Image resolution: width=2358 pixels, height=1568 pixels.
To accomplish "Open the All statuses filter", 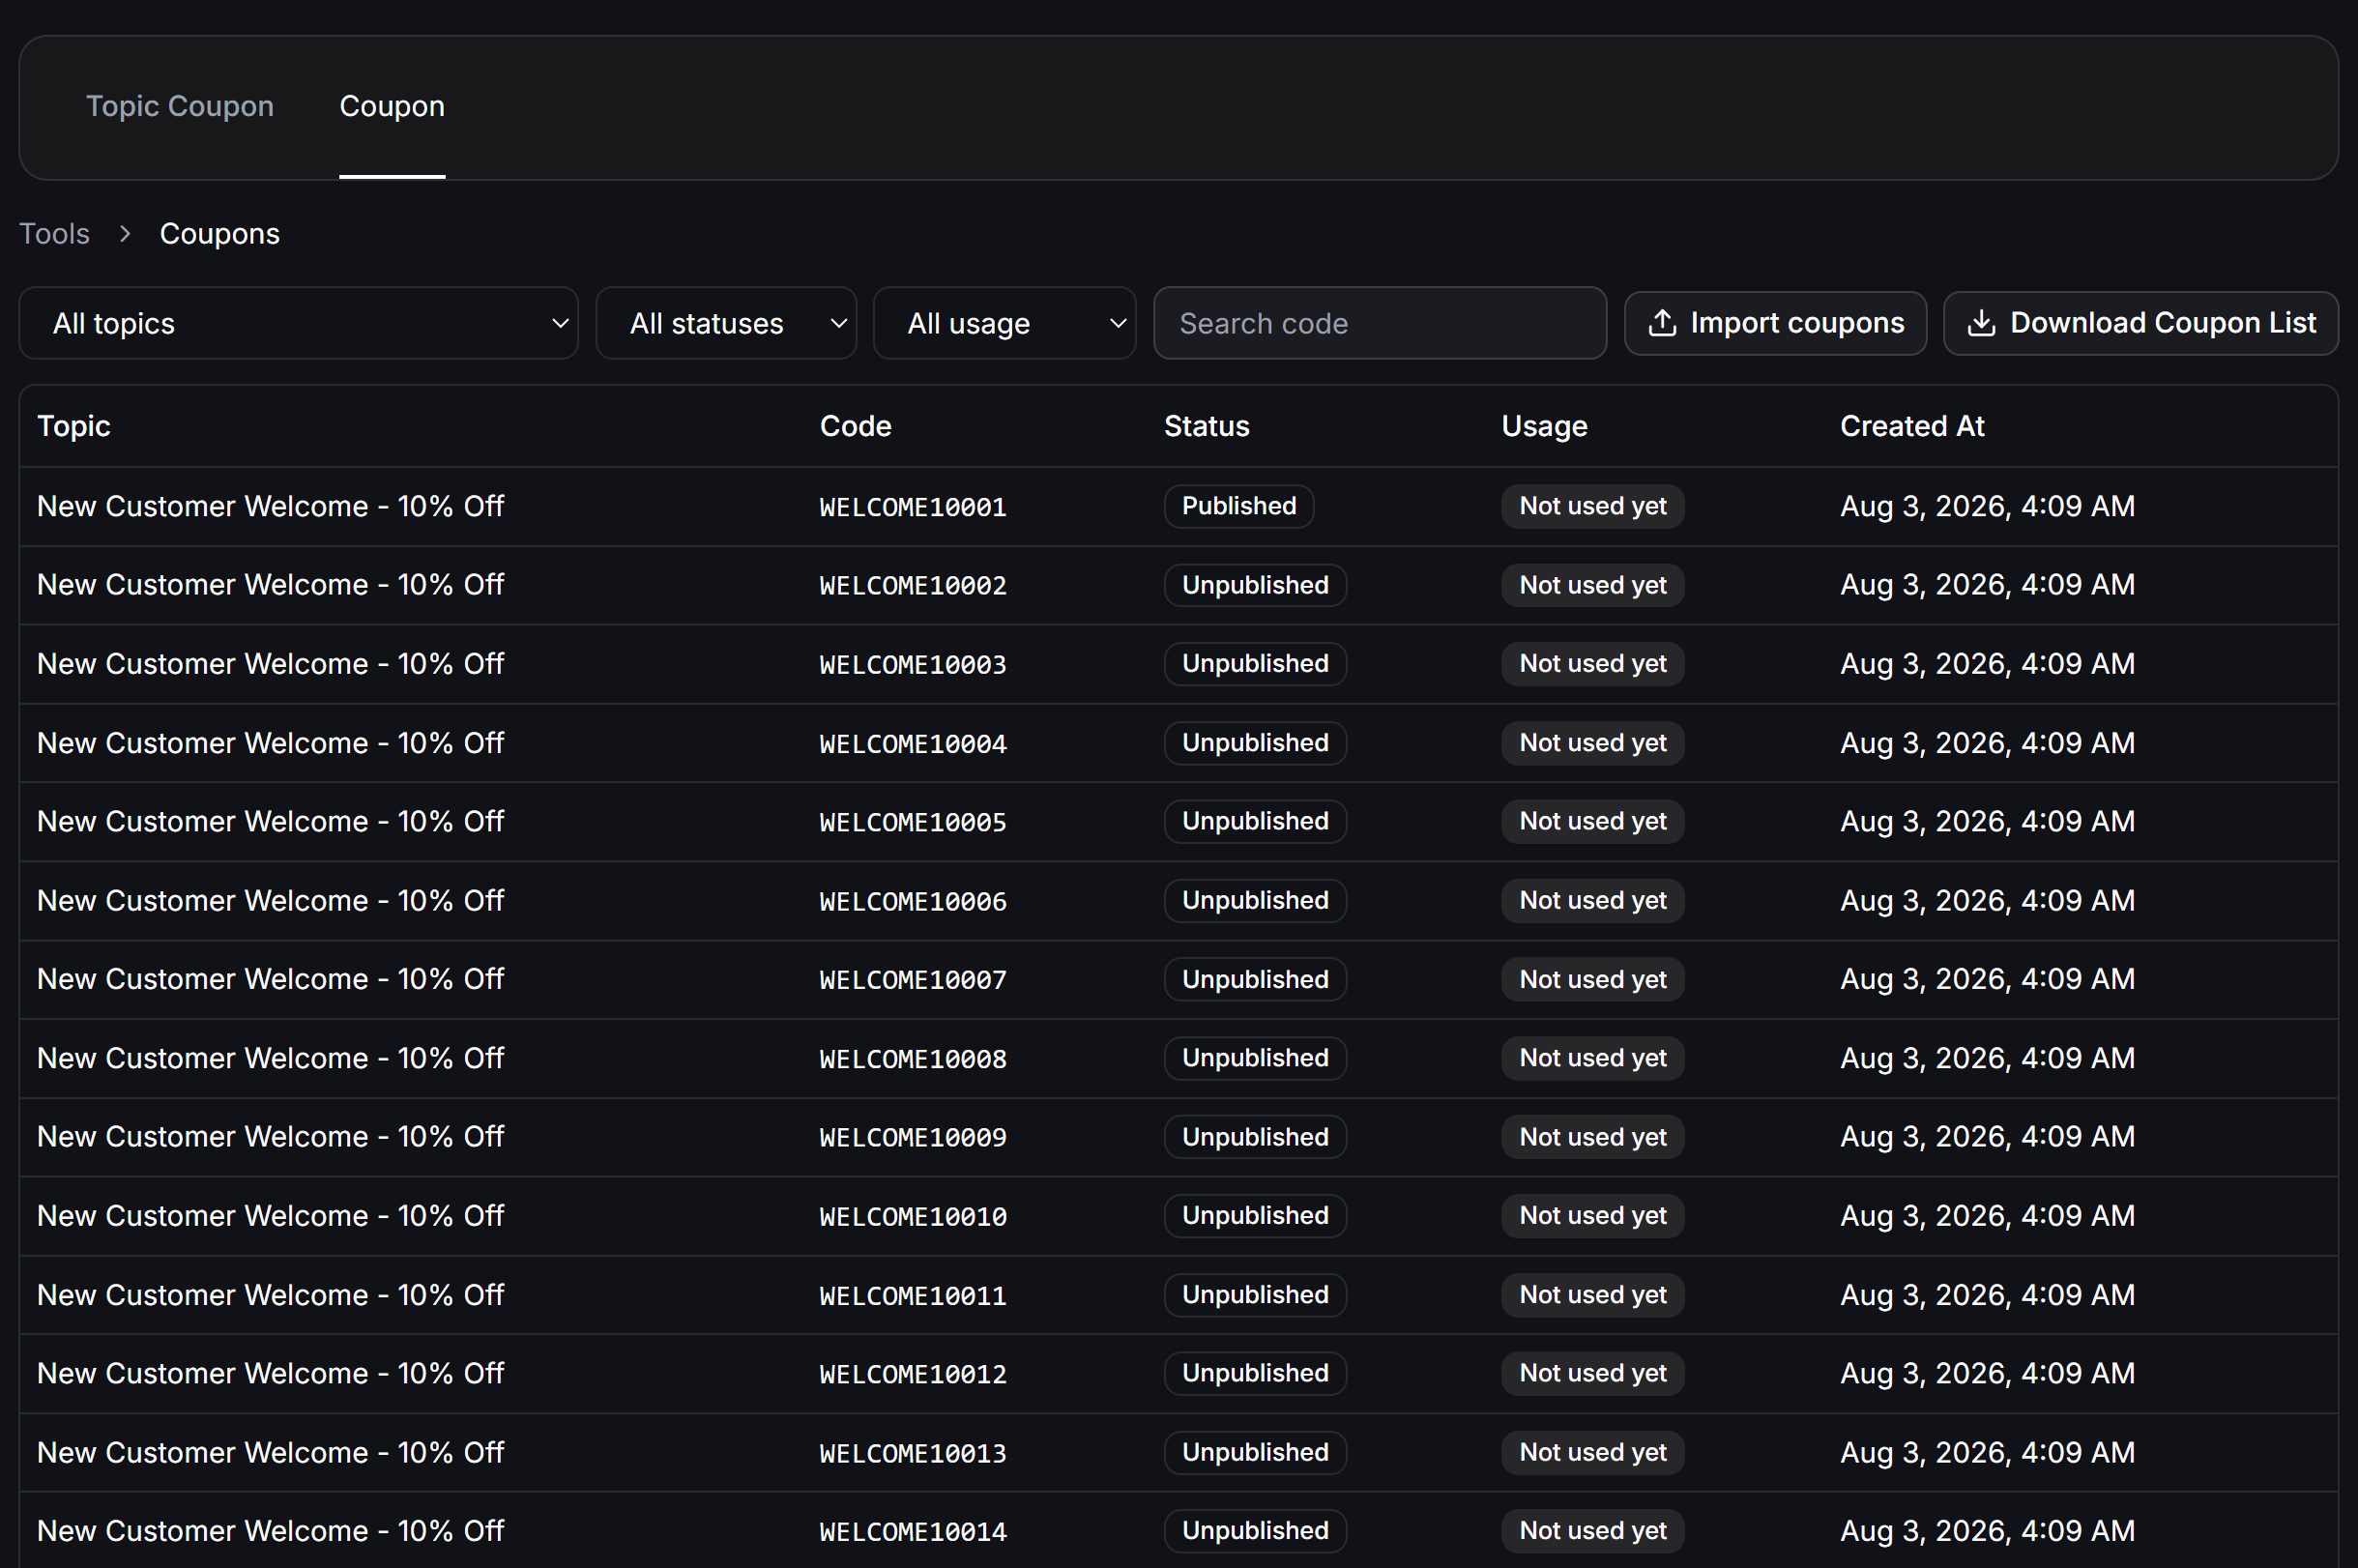I will (x=726, y=323).
